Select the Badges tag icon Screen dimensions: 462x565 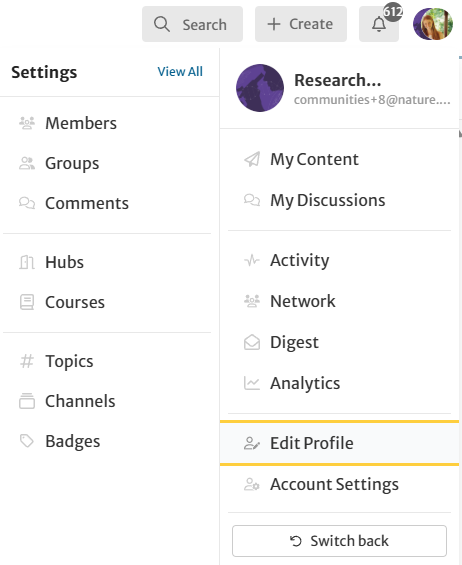[x=27, y=441]
